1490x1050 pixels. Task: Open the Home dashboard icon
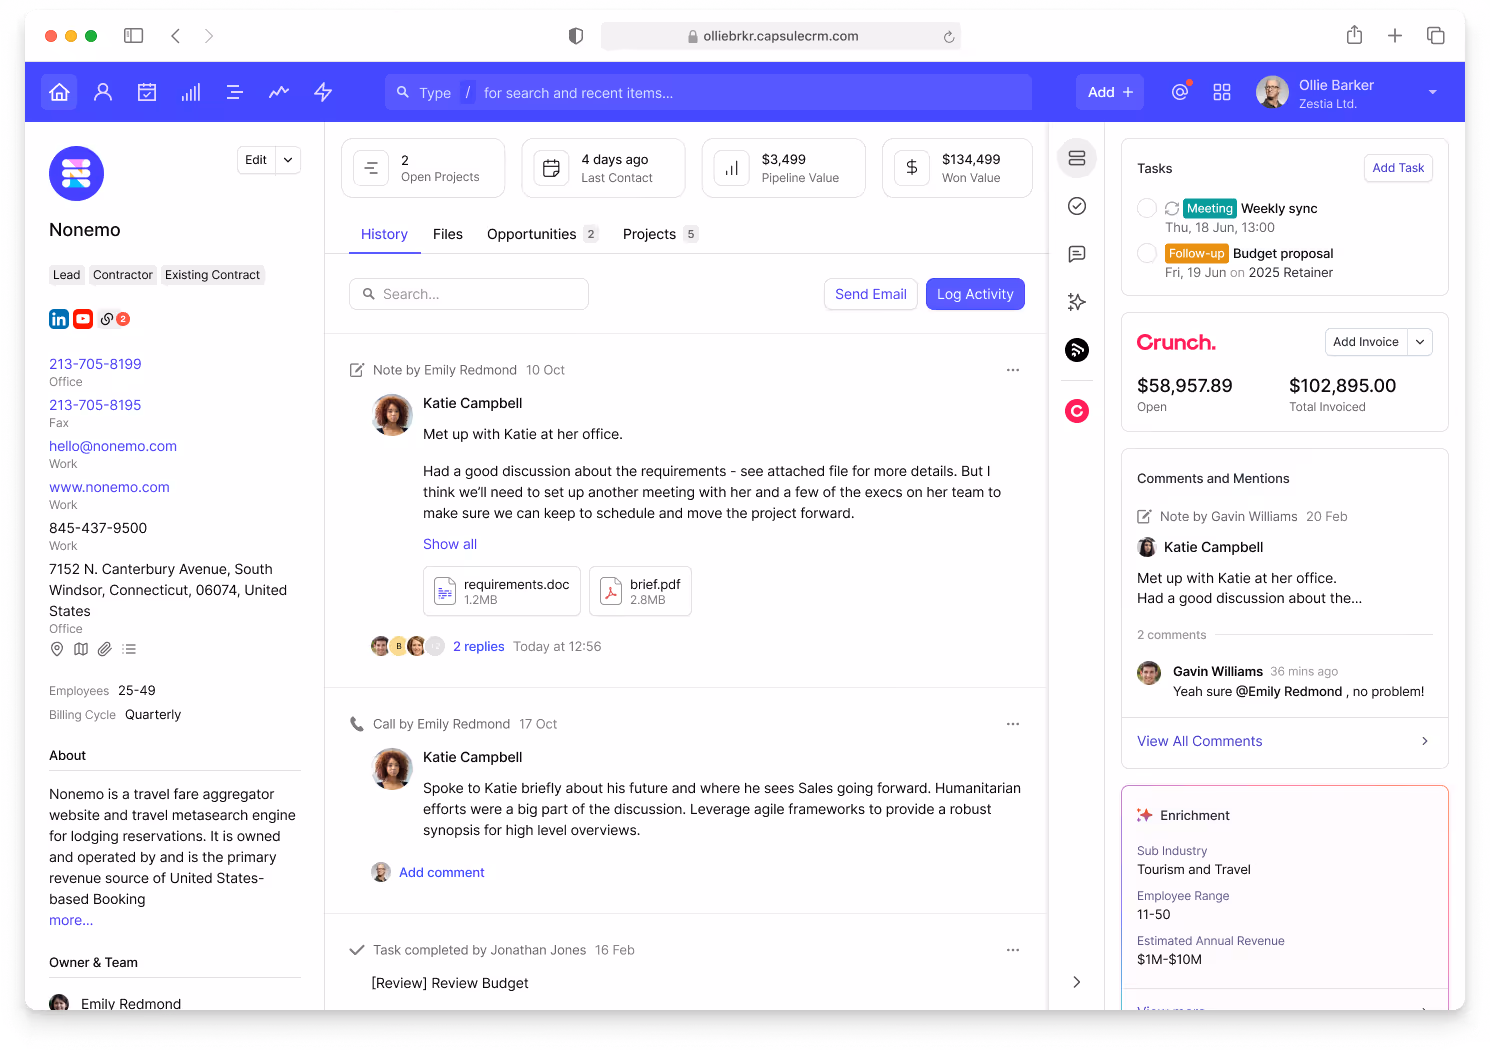pos(59,92)
